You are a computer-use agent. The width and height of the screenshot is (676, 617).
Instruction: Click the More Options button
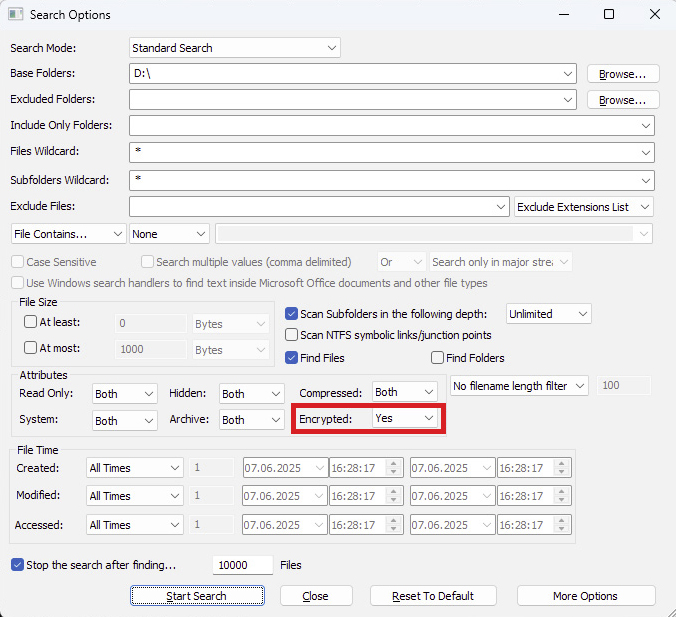point(585,595)
